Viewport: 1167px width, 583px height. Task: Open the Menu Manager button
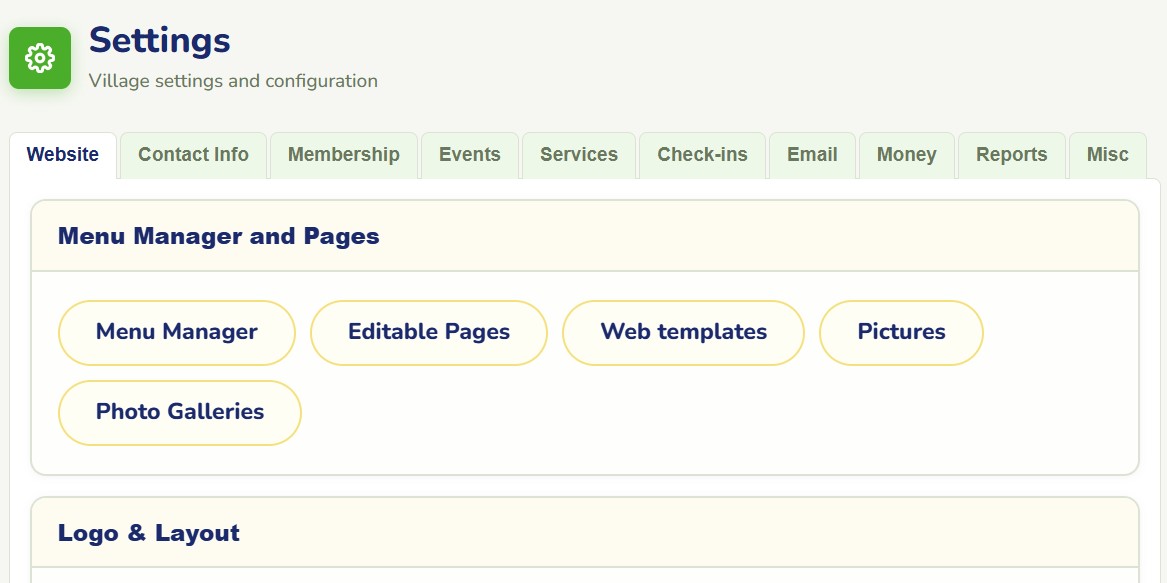coord(177,333)
